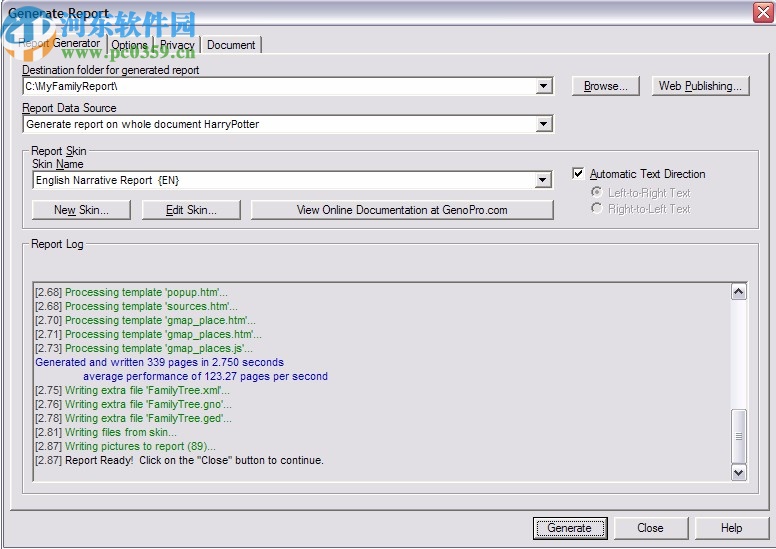Click "average performance of 123.27 pages" line
The height and width of the screenshot is (549, 776).
[205, 376]
